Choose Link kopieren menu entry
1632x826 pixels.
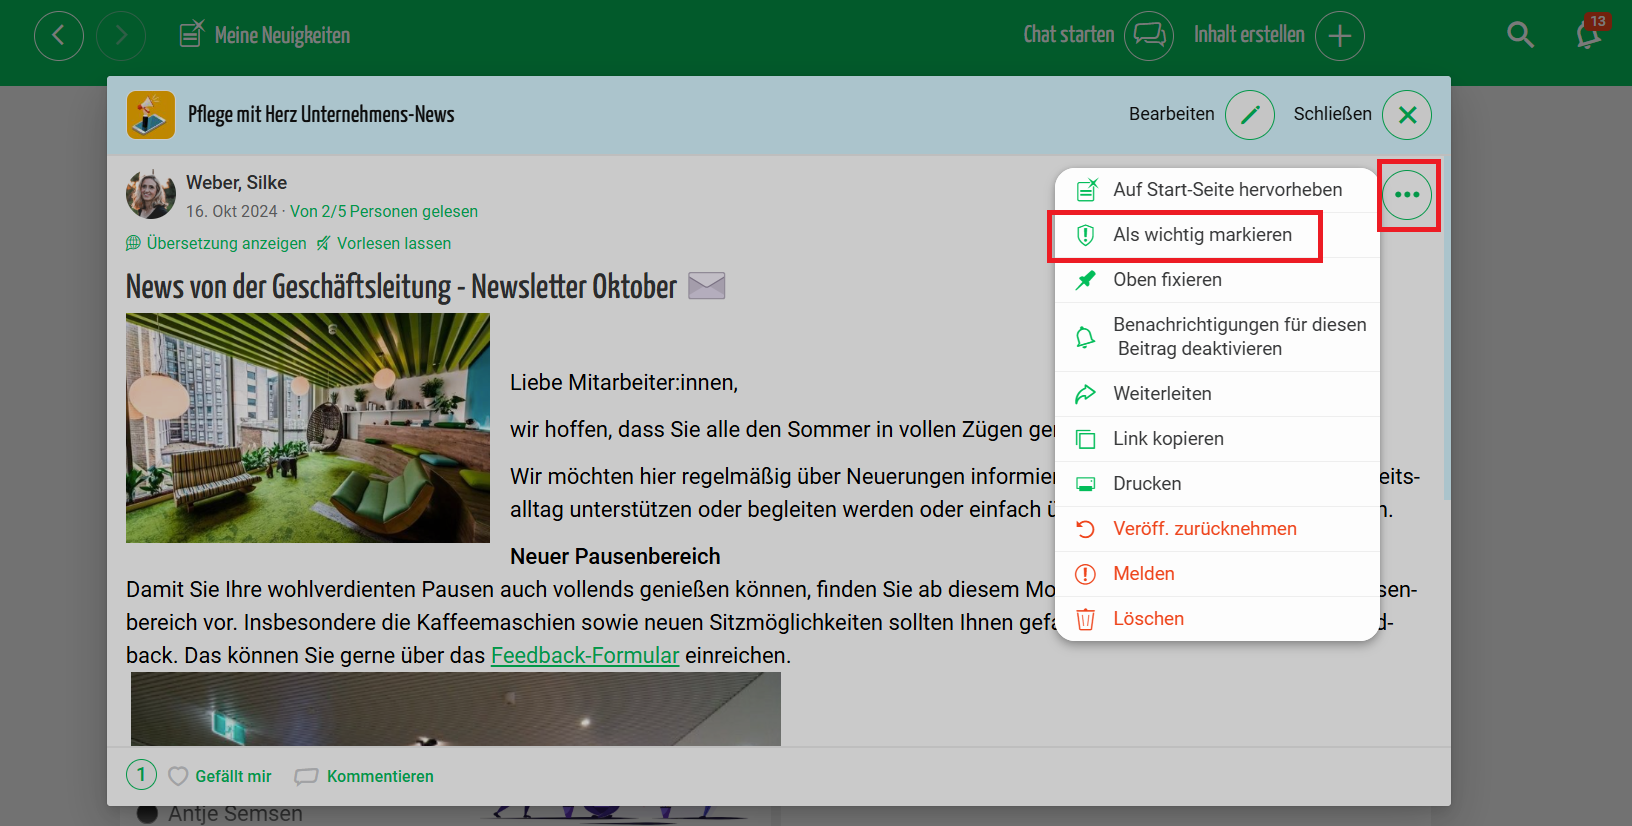pyautogui.click(x=1168, y=439)
